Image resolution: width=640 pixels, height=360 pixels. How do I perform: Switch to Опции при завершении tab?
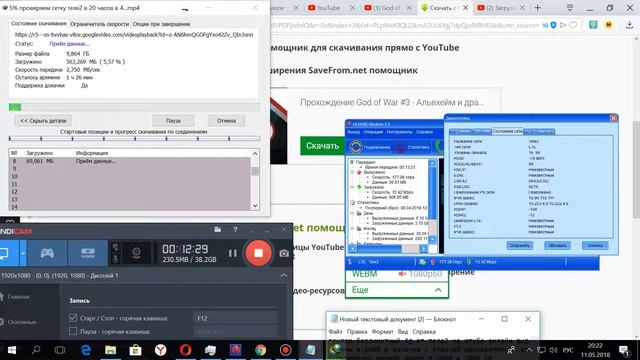coord(161,24)
